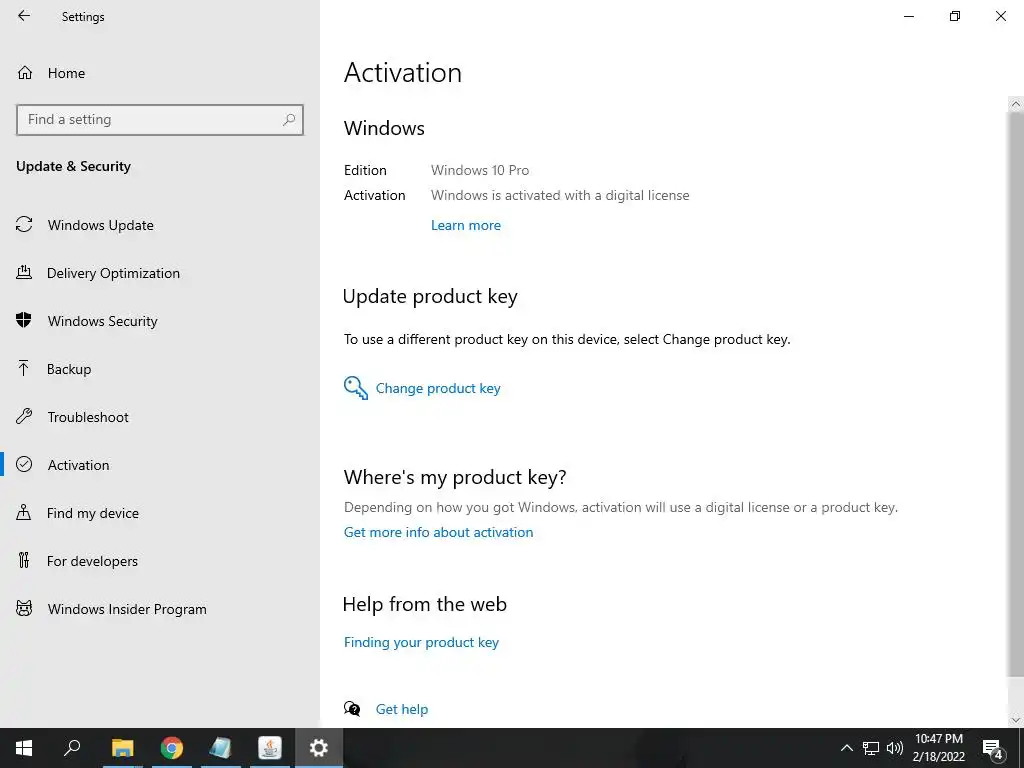Click the Windows Insider cat icon
The width and height of the screenshot is (1024, 768).
[24, 609]
